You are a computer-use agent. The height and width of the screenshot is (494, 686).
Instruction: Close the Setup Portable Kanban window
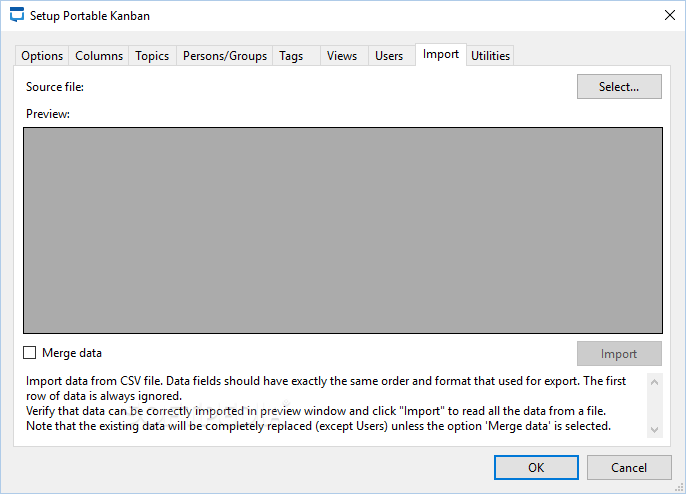[669, 15]
